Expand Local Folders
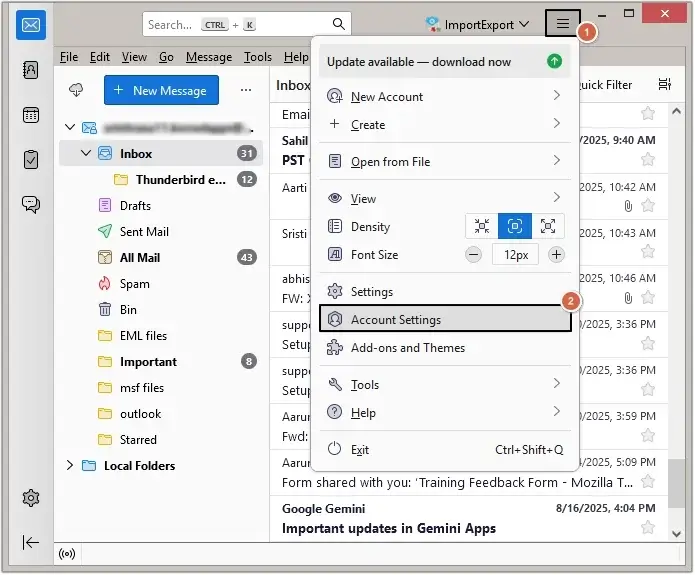Viewport: 695px width, 575px height. point(70,465)
